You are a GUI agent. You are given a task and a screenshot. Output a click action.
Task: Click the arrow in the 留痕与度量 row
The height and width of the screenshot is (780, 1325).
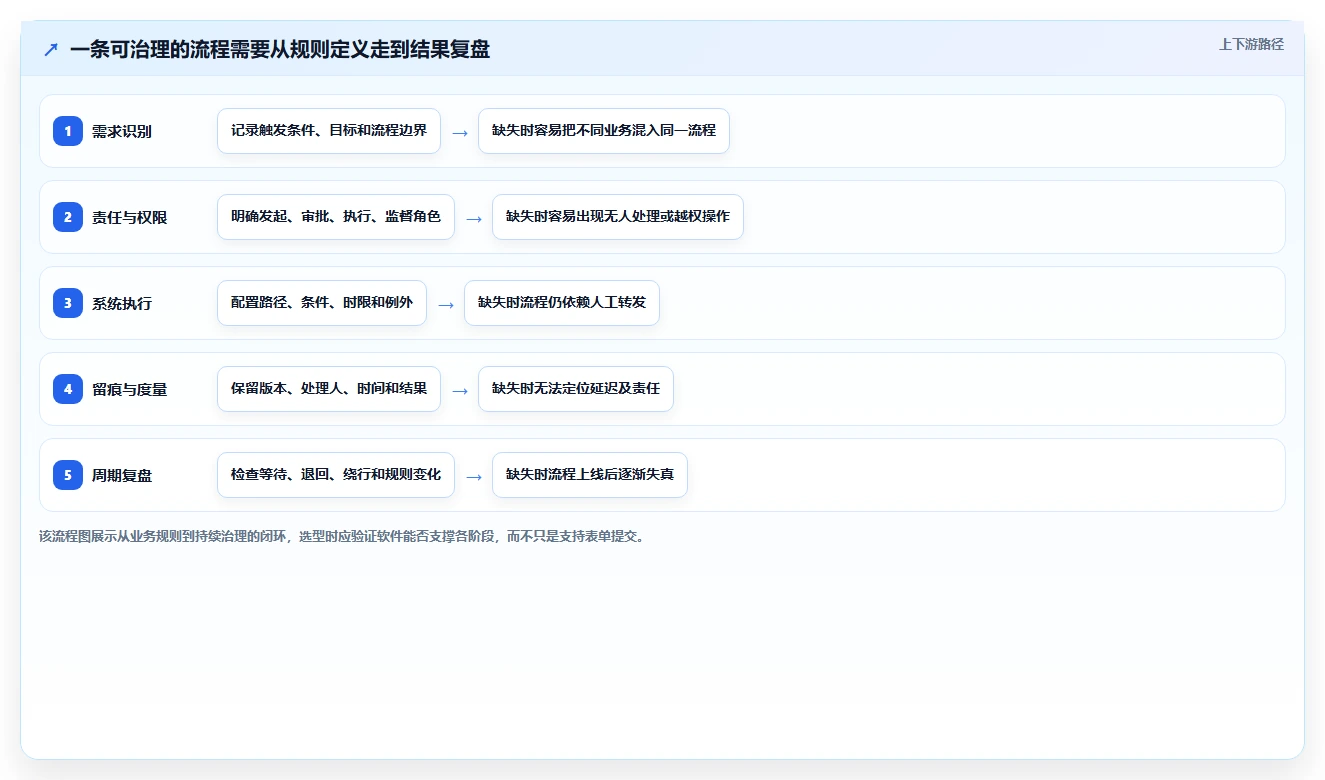click(460, 390)
